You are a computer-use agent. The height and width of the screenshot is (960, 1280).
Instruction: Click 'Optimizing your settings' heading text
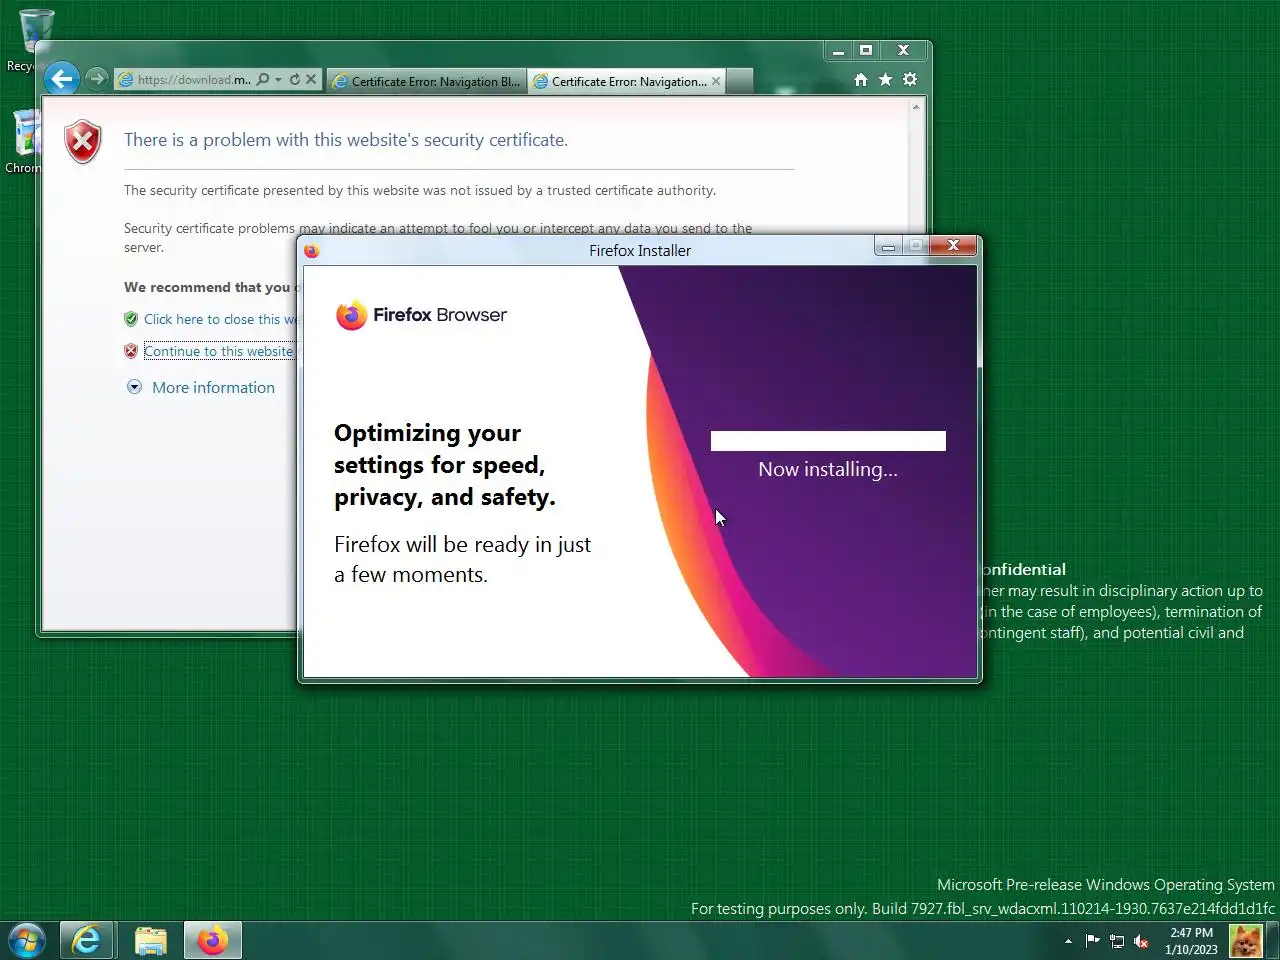click(x=444, y=465)
